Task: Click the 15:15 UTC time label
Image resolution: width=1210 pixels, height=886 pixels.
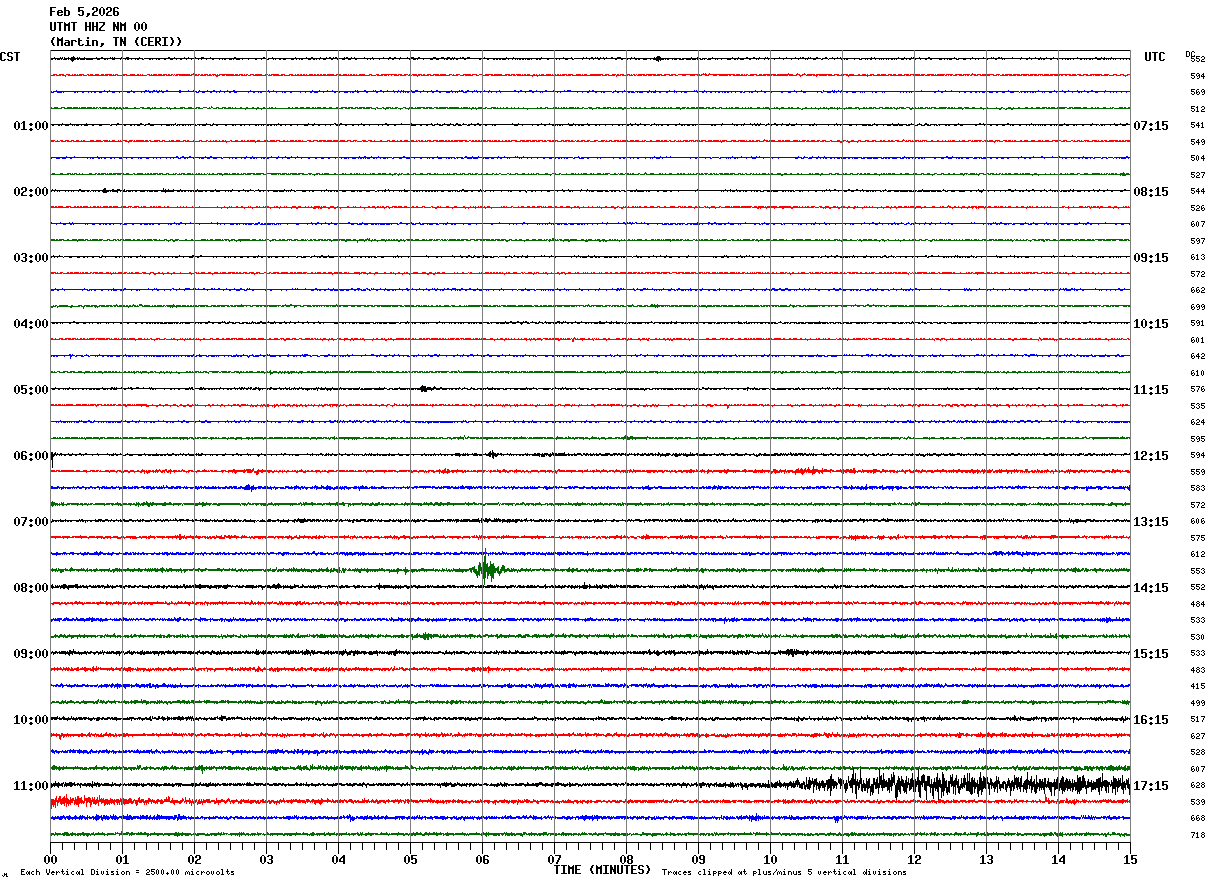Action: [x=1151, y=654]
